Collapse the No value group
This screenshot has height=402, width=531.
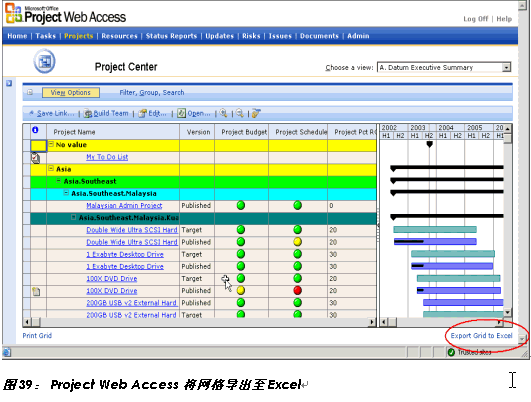pos(51,144)
